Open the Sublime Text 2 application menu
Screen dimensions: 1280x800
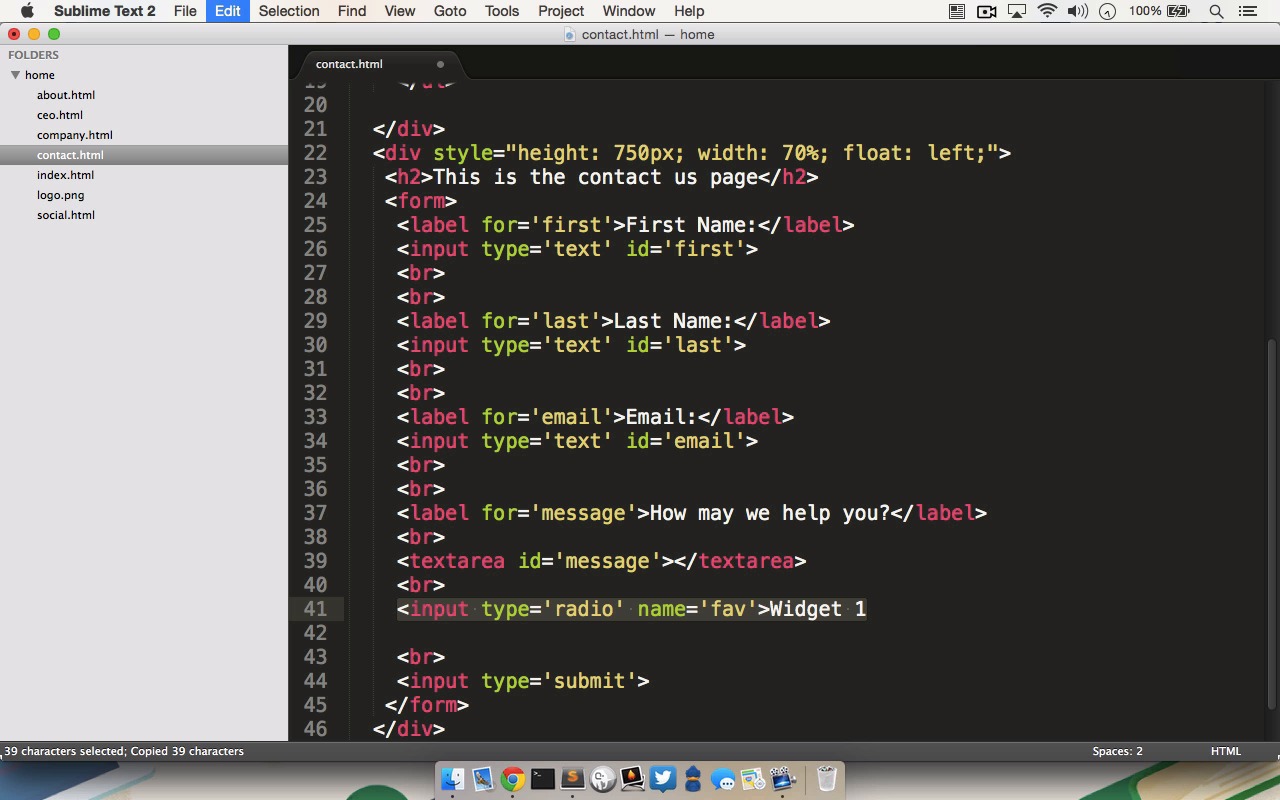[104, 11]
